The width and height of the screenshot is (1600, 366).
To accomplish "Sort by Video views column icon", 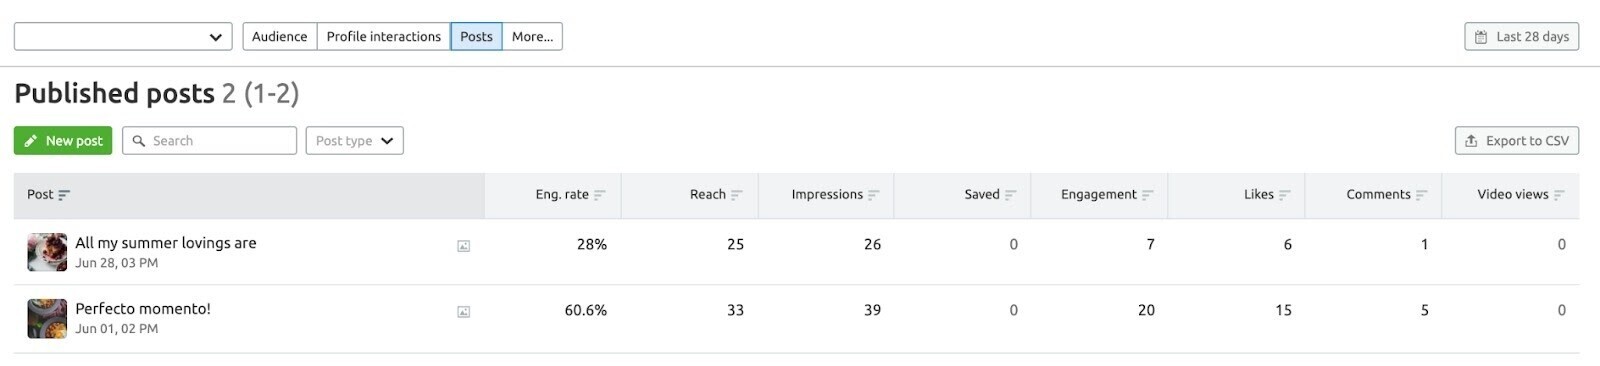I will [x=1558, y=195].
